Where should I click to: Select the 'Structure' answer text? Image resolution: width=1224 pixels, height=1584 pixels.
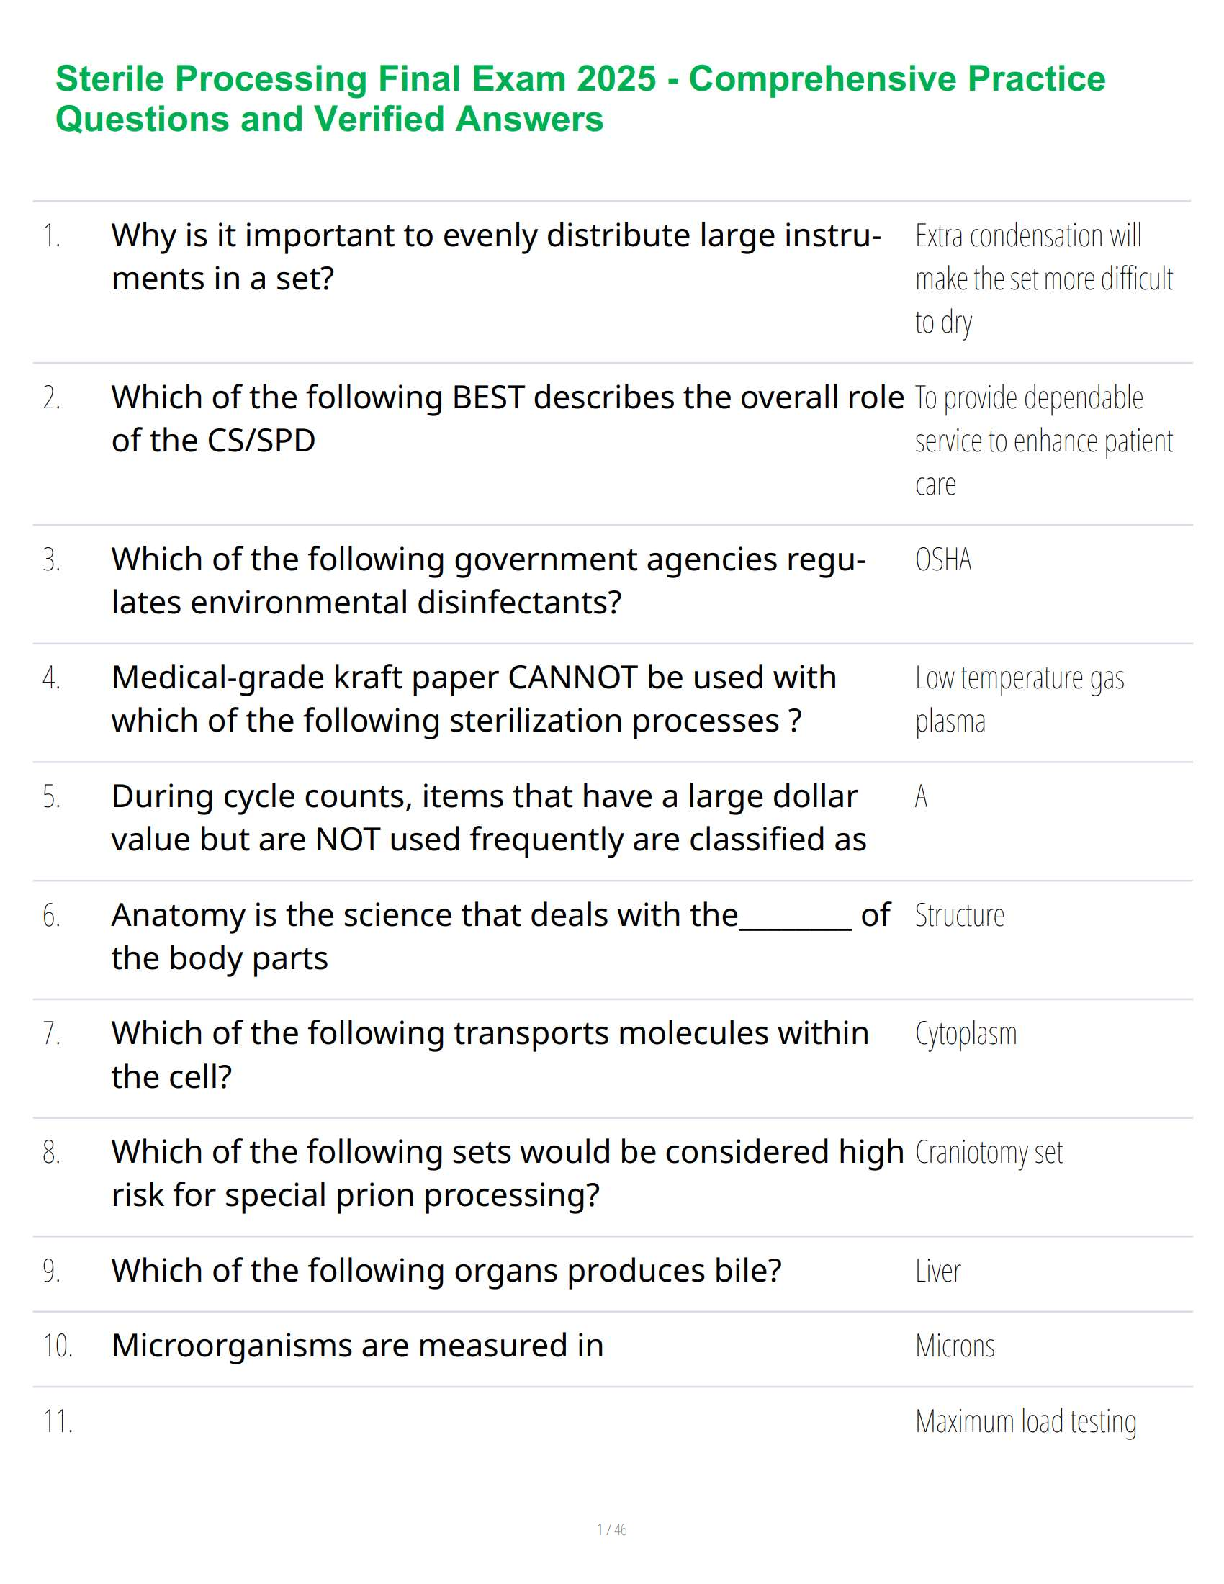[x=959, y=916]
